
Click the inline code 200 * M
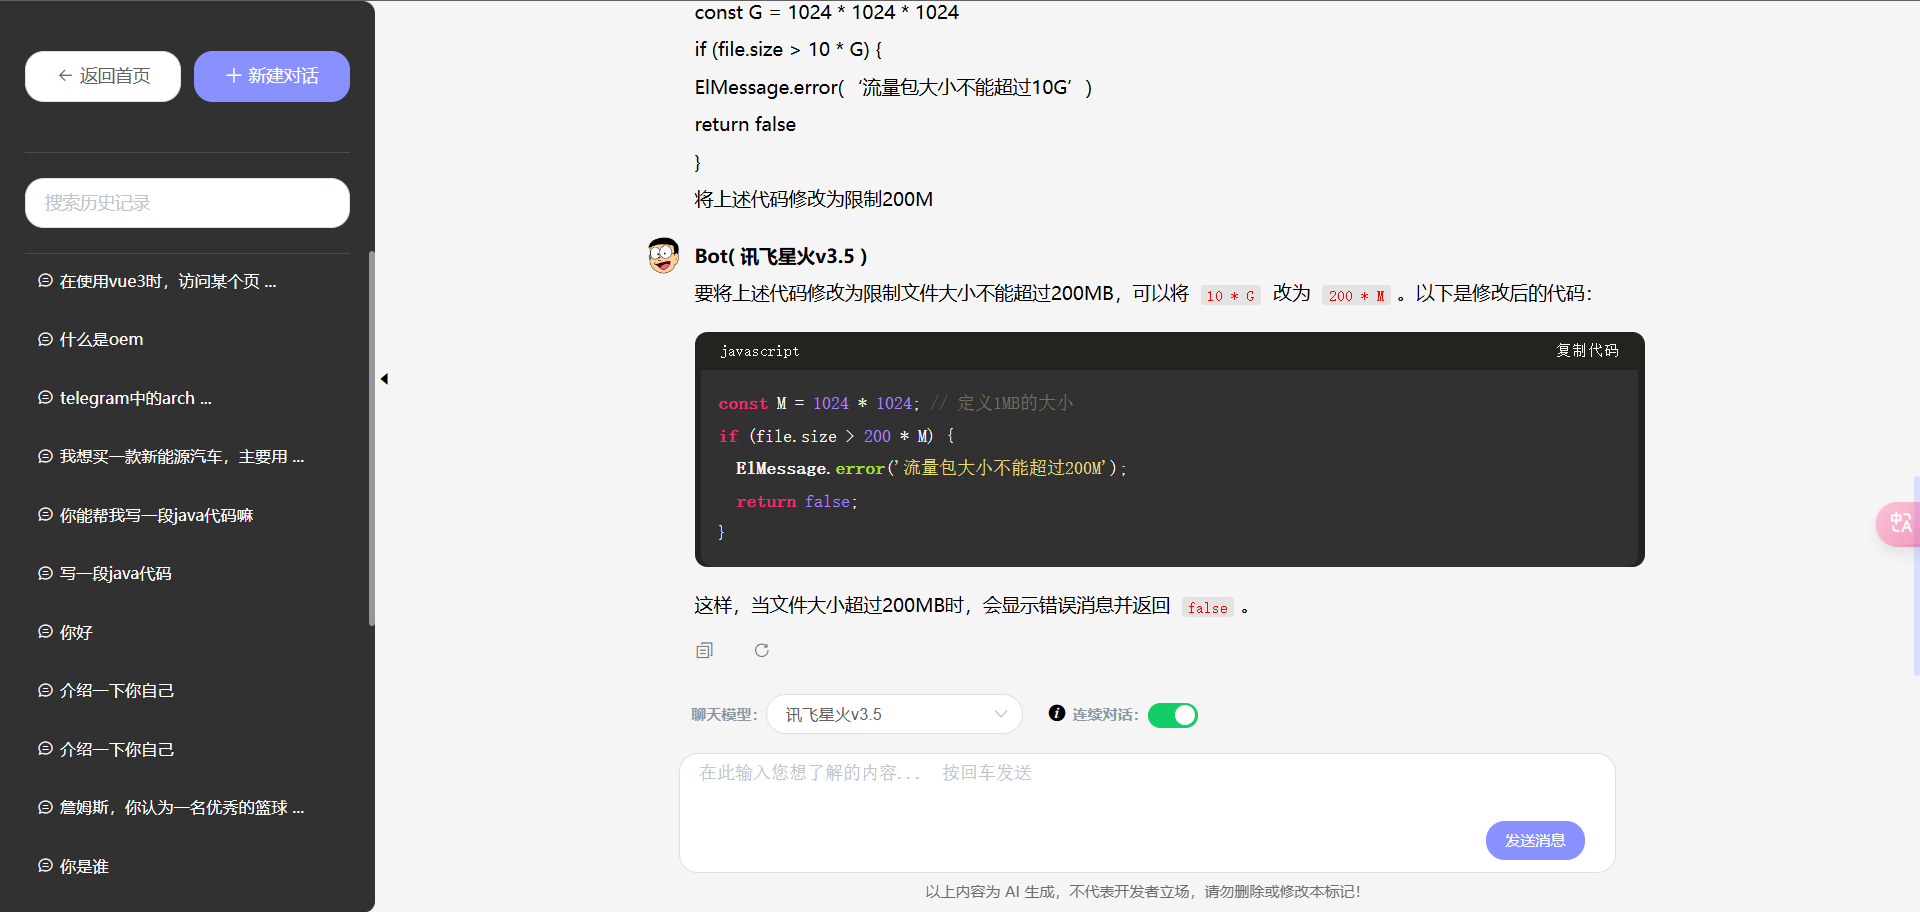(1357, 295)
